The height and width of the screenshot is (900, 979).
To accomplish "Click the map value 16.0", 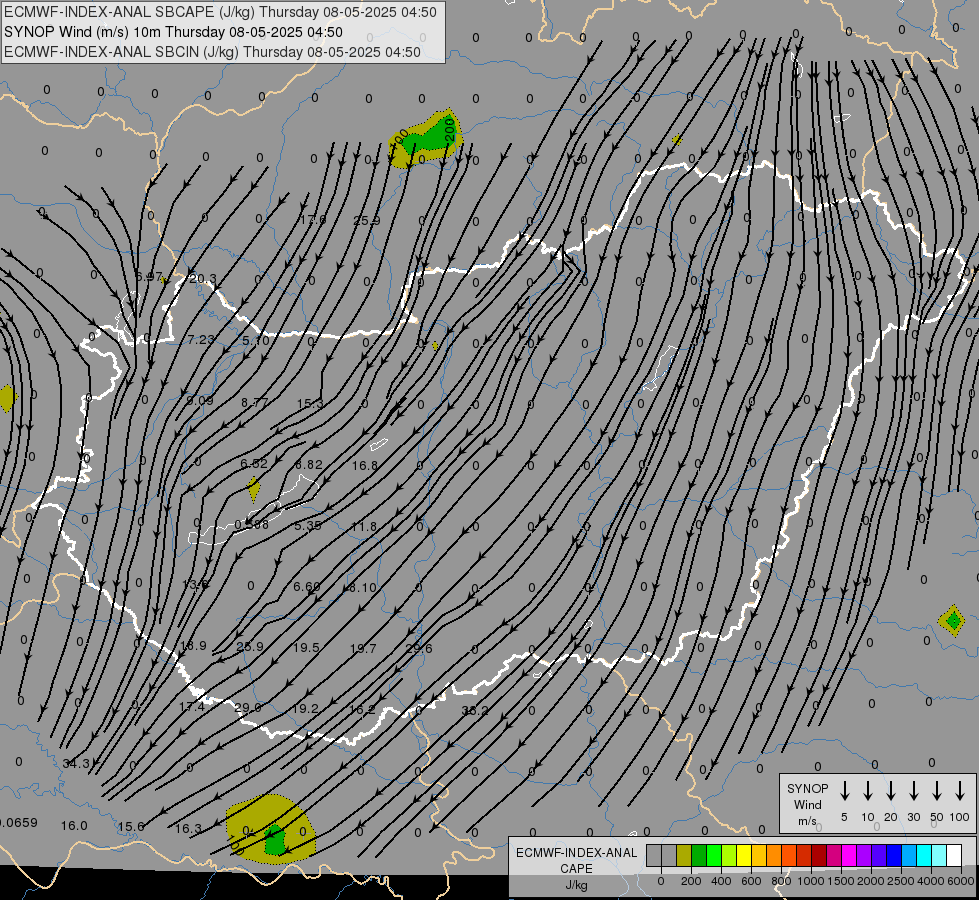I will click(x=74, y=826).
